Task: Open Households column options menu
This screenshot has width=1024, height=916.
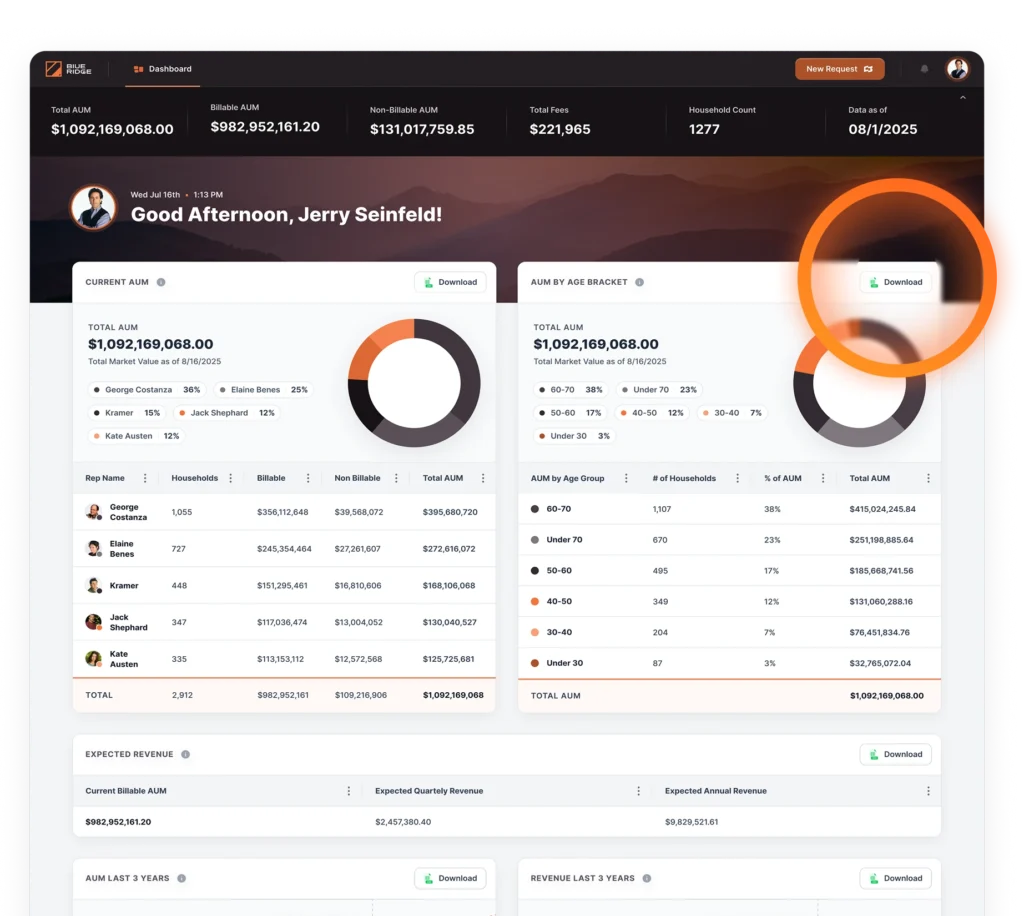Action: [231, 478]
